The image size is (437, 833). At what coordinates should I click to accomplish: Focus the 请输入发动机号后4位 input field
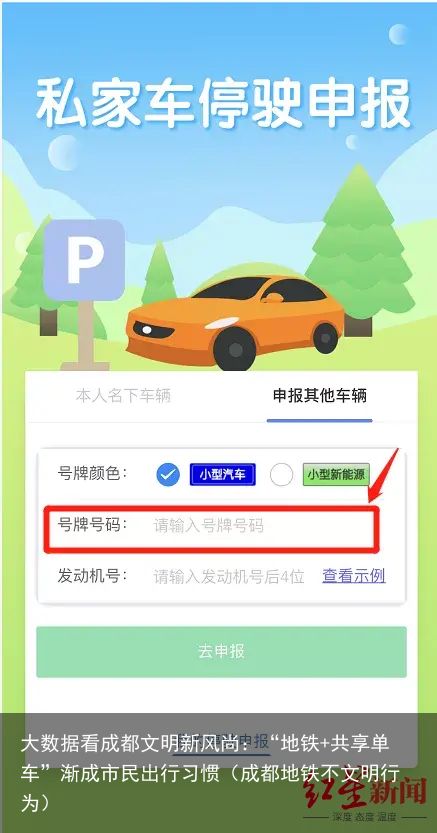[x=229, y=576]
